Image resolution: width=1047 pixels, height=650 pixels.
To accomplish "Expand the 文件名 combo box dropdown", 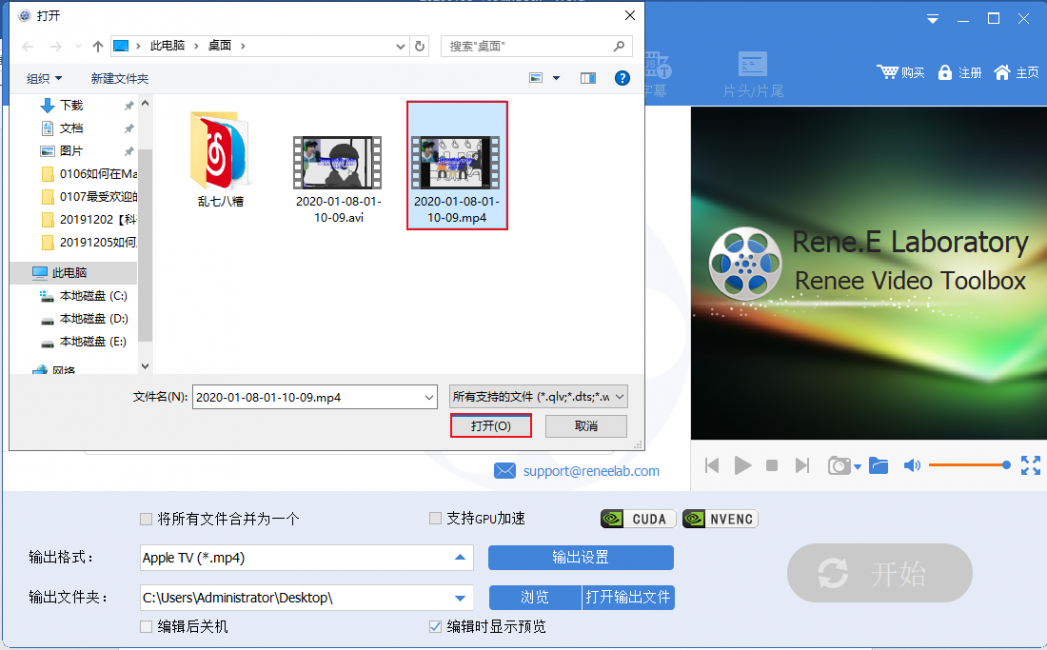I will click(429, 397).
